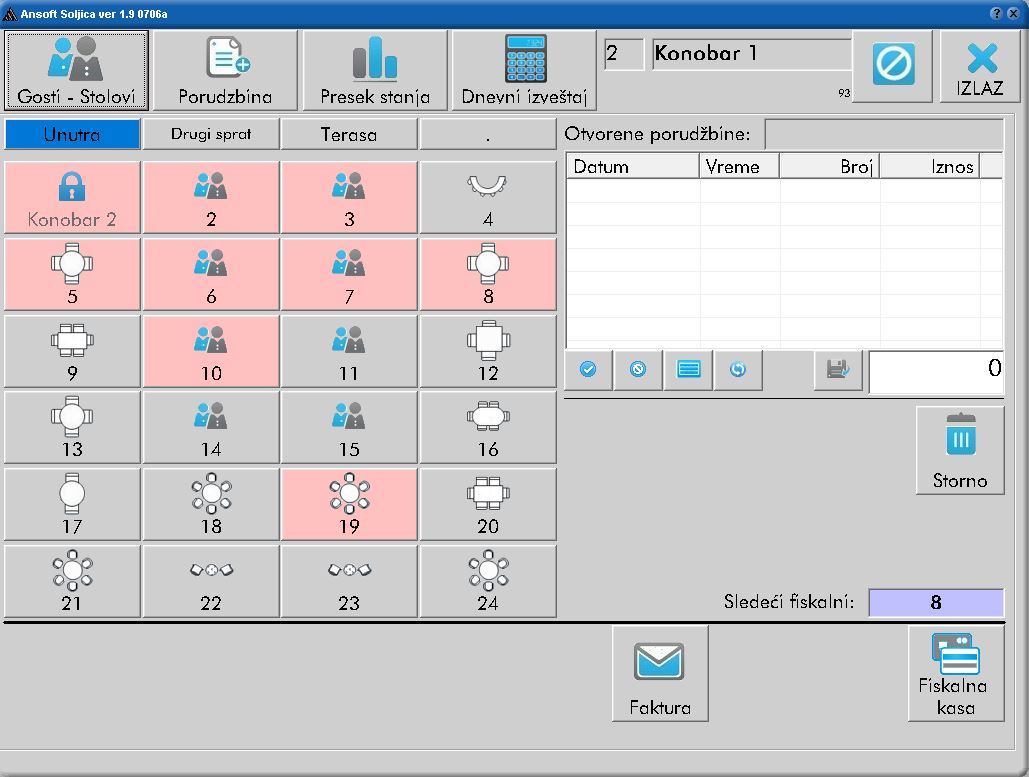
Task: Click the blue prohibit icon beside Konobar 1
Action: (x=892, y=66)
